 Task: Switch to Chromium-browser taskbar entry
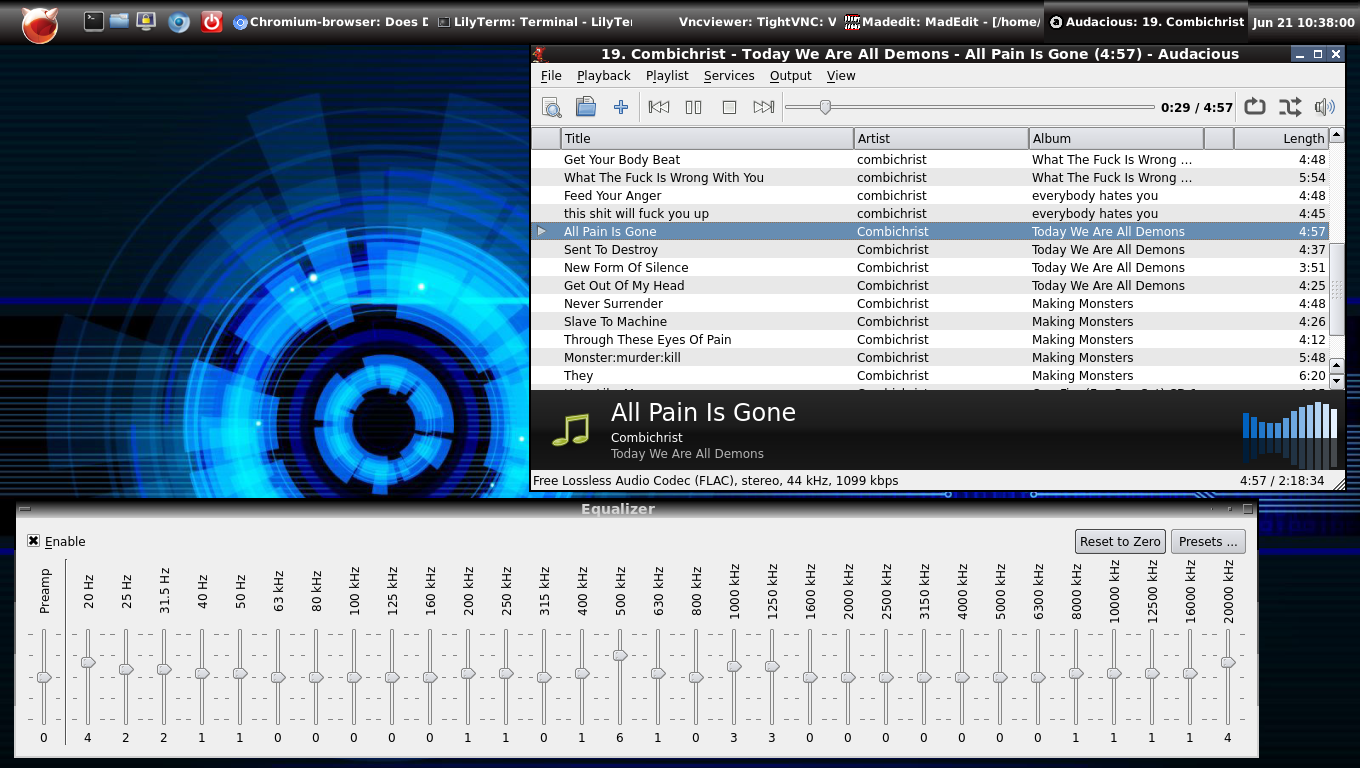(x=330, y=22)
